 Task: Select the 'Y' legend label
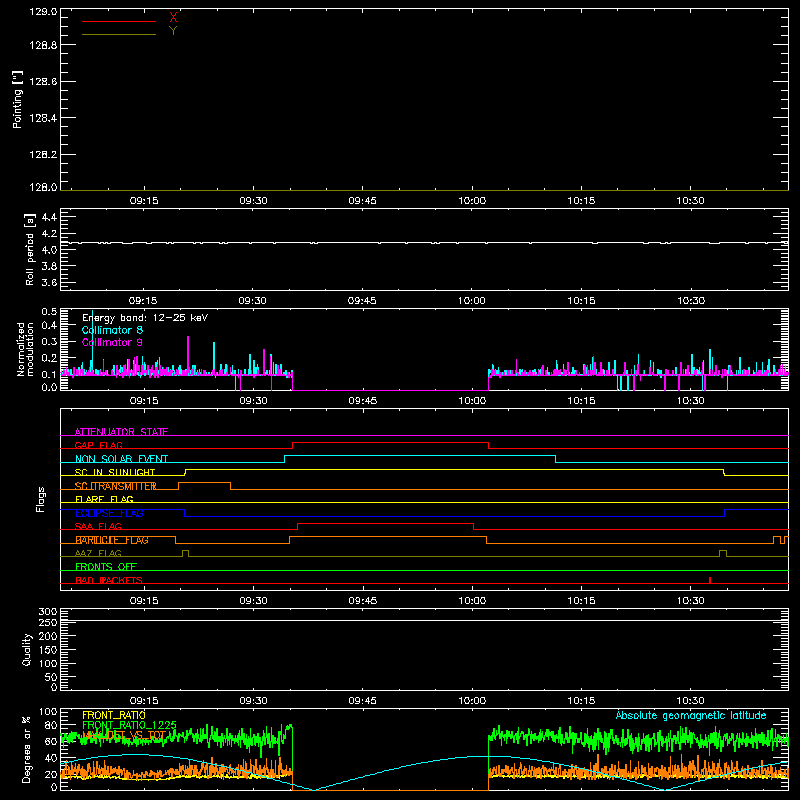point(173,31)
